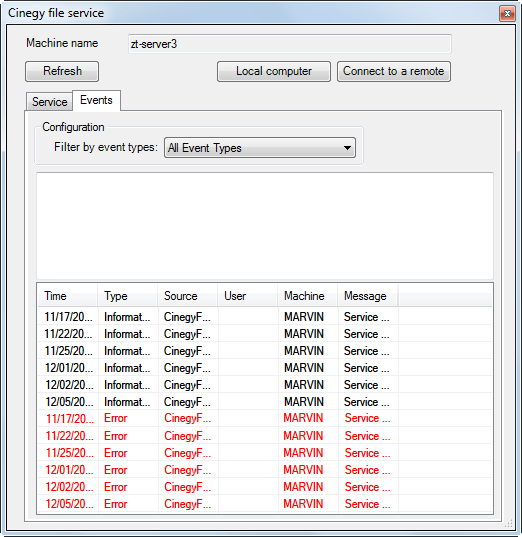Click the Source cell of 12/02 Error row

tap(187, 487)
